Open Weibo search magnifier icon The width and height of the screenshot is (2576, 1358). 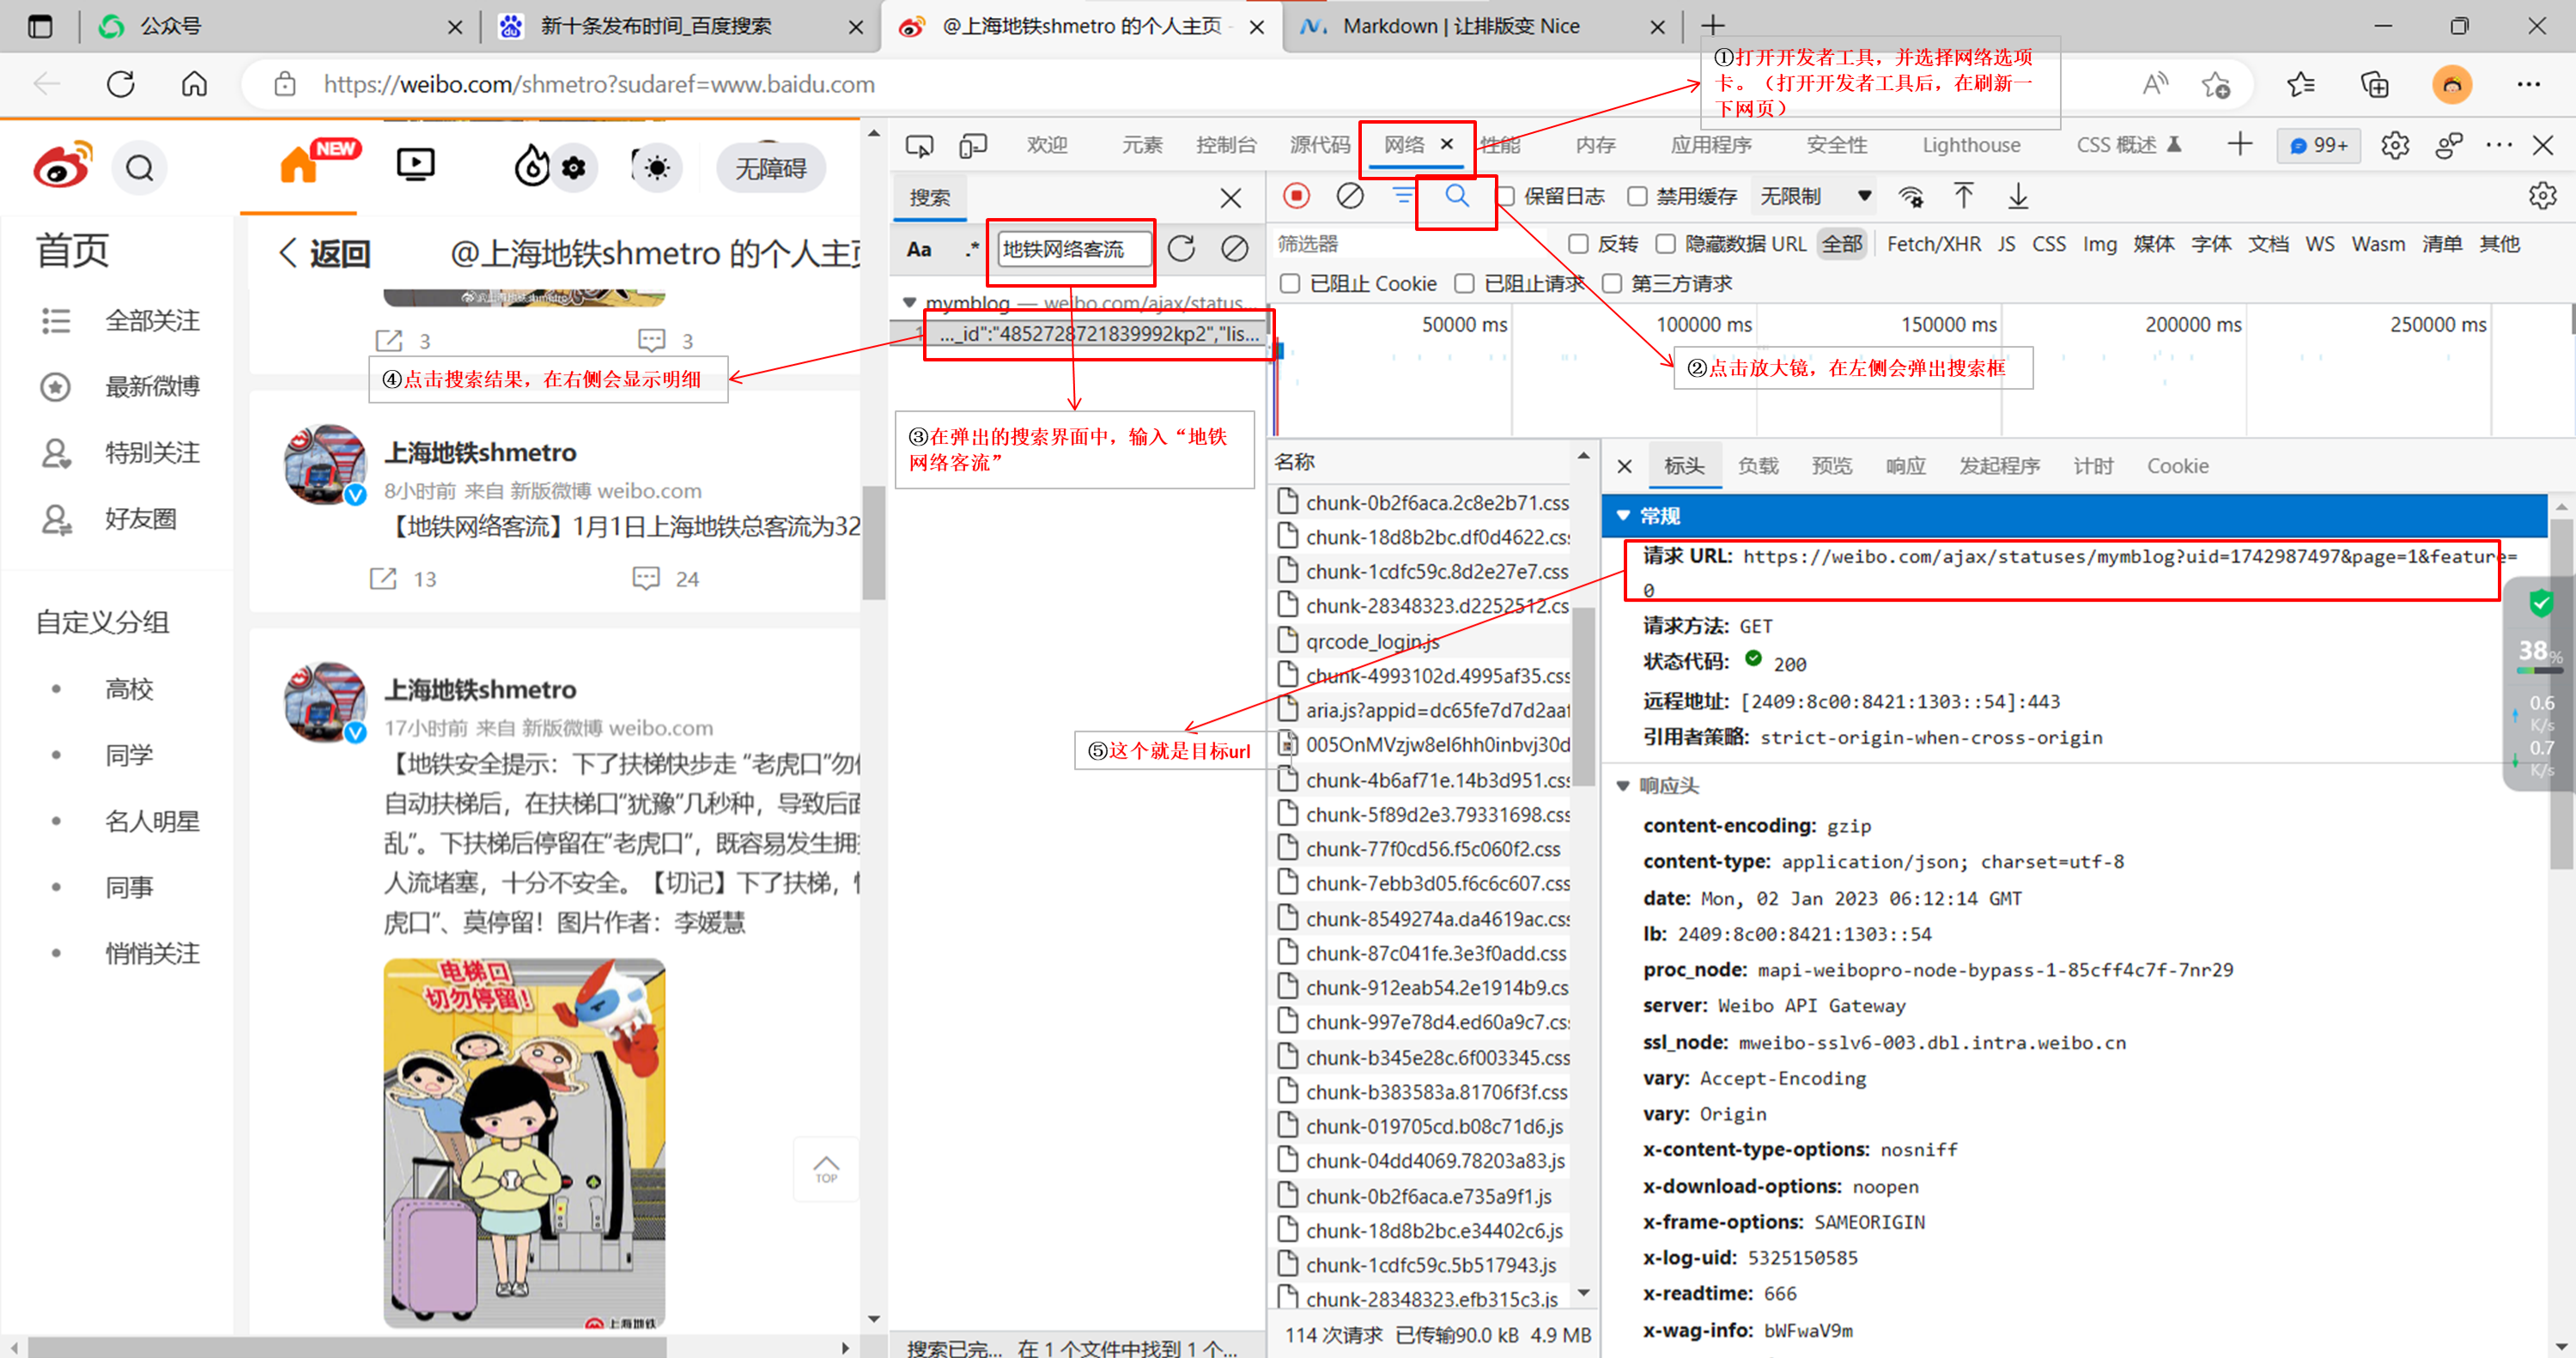tap(140, 168)
